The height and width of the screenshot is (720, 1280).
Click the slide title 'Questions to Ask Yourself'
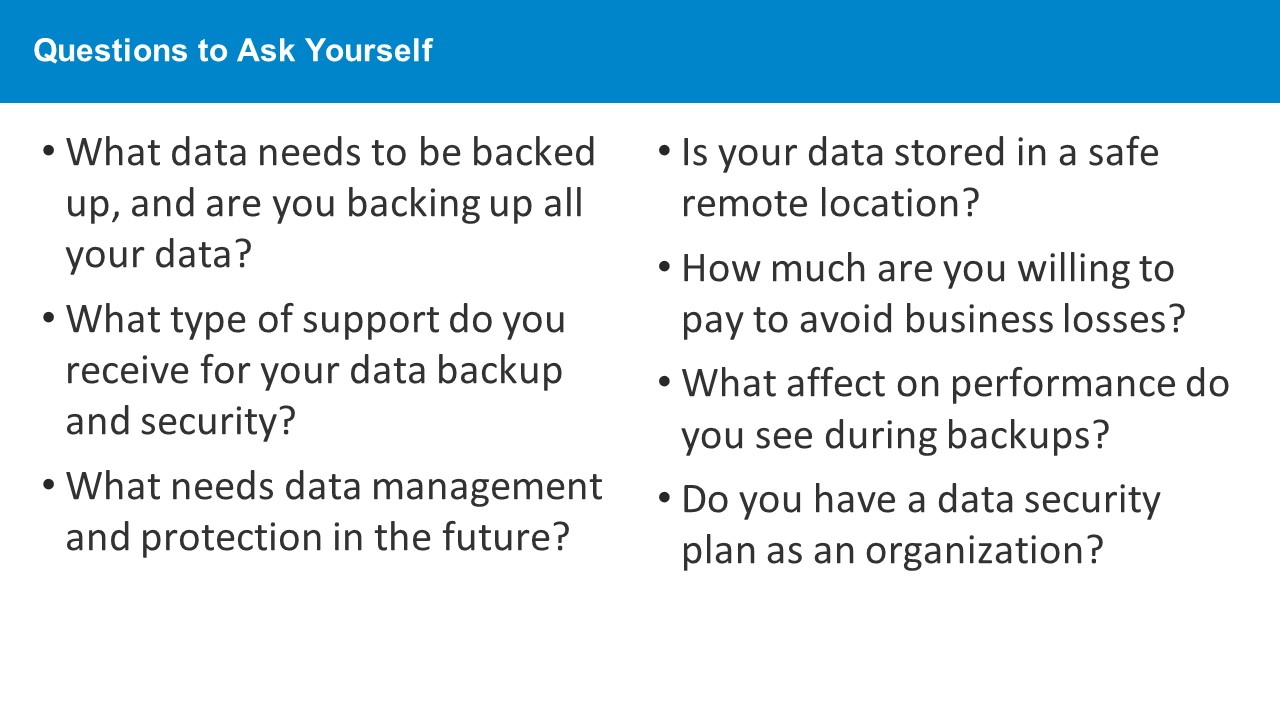pos(233,50)
